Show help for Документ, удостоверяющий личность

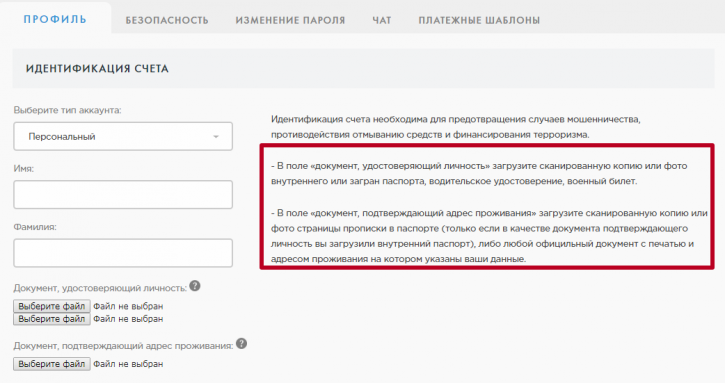tap(195, 286)
